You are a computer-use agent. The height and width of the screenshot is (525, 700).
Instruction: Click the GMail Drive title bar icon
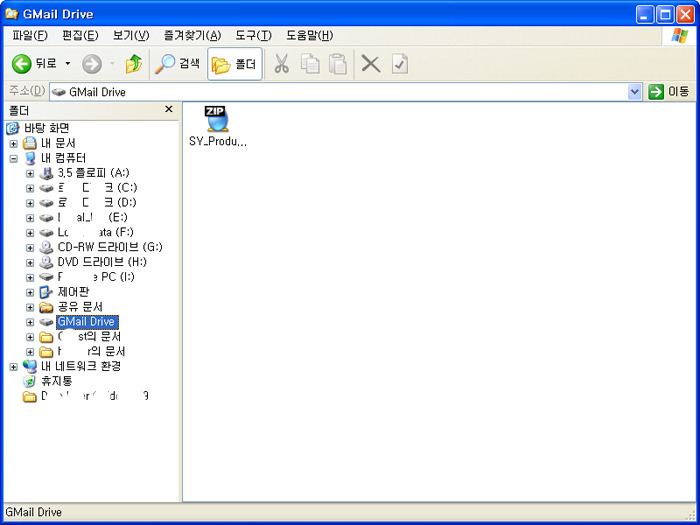point(11,14)
